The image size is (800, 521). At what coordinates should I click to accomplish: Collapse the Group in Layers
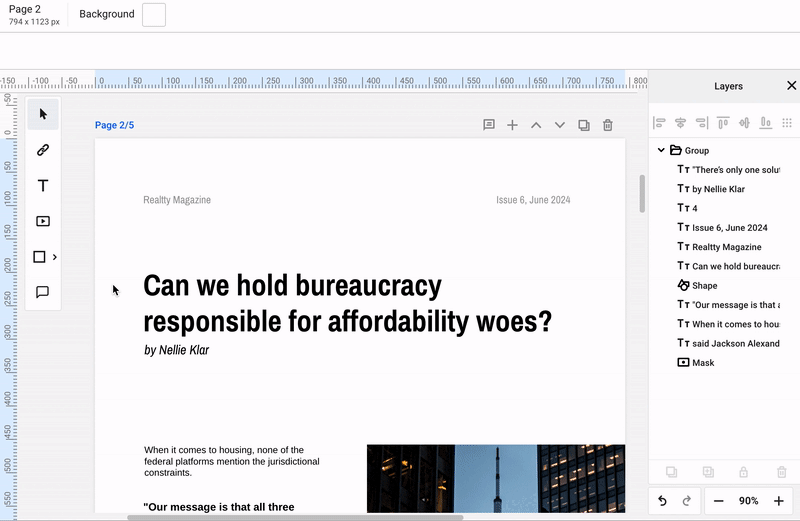(661, 150)
